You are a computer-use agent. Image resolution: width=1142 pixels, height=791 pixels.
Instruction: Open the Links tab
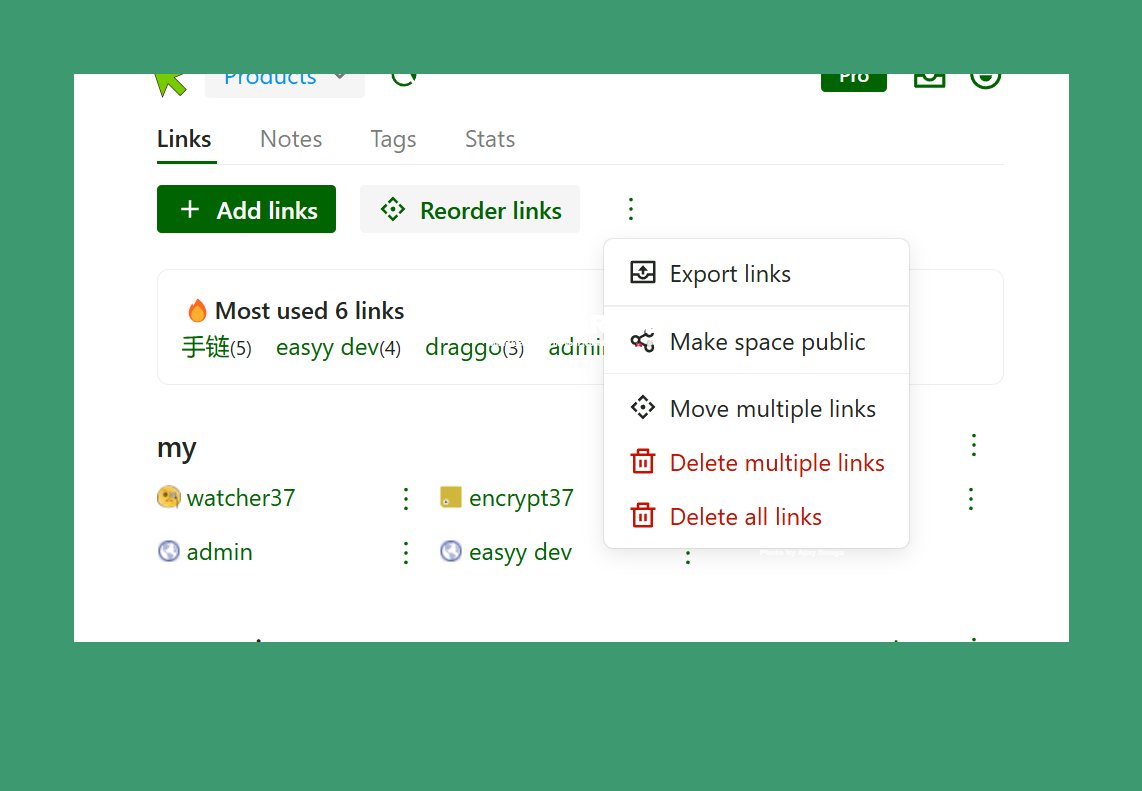[x=184, y=138]
